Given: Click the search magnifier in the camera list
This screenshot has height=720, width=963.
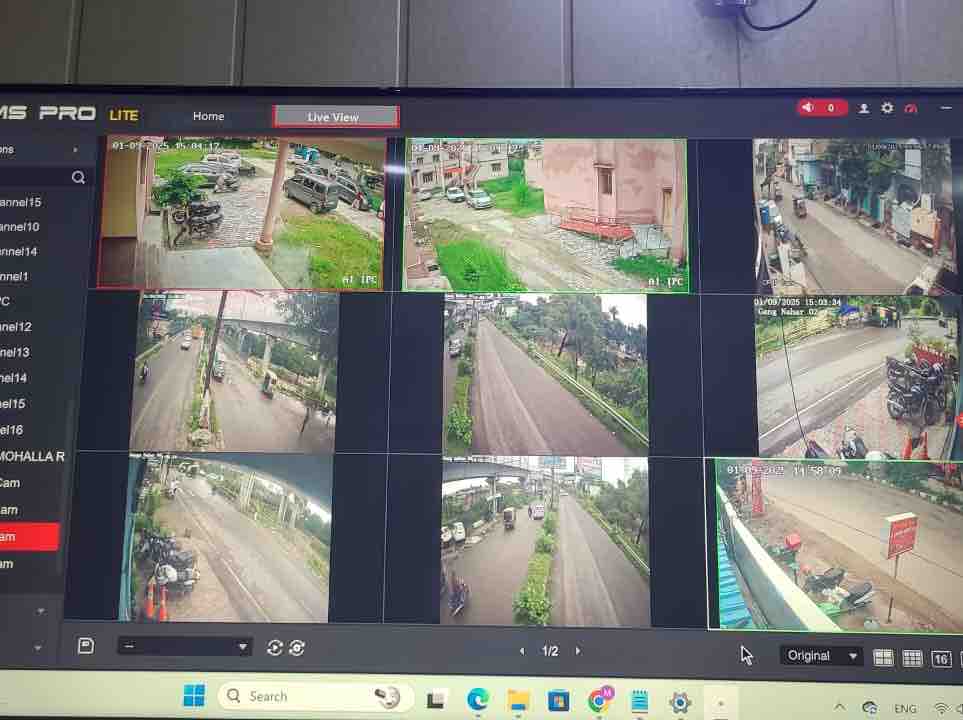Looking at the screenshot, I should [x=78, y=177].
